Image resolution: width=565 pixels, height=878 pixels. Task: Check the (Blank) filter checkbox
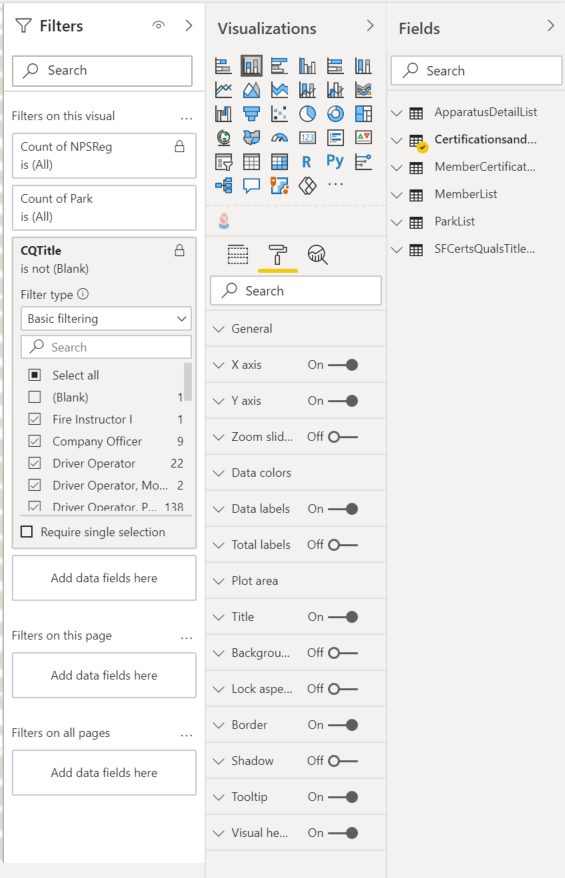(35, 397)
